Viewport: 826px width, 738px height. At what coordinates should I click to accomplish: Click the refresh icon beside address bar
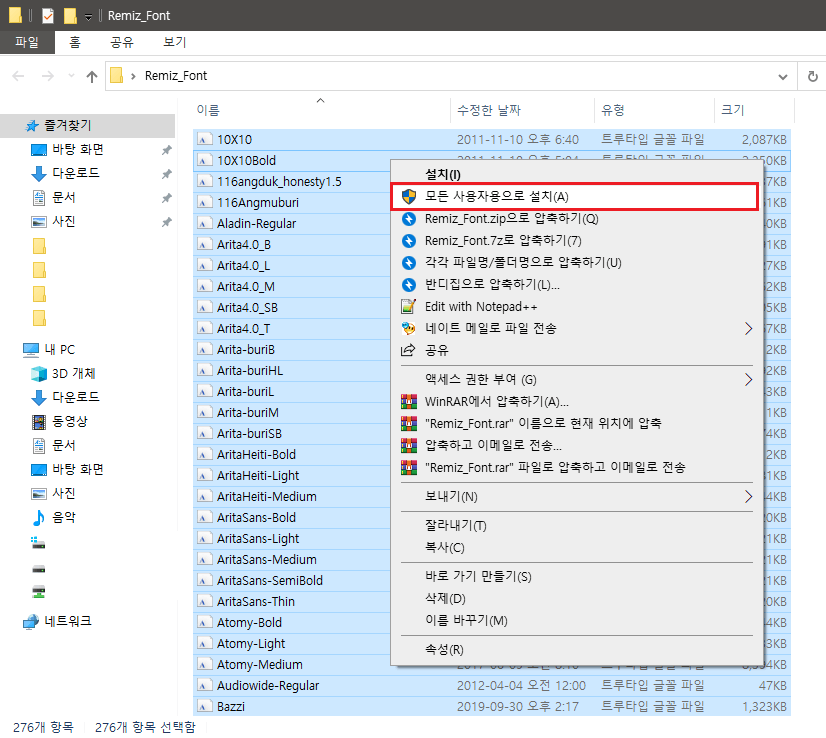[813, 76]
